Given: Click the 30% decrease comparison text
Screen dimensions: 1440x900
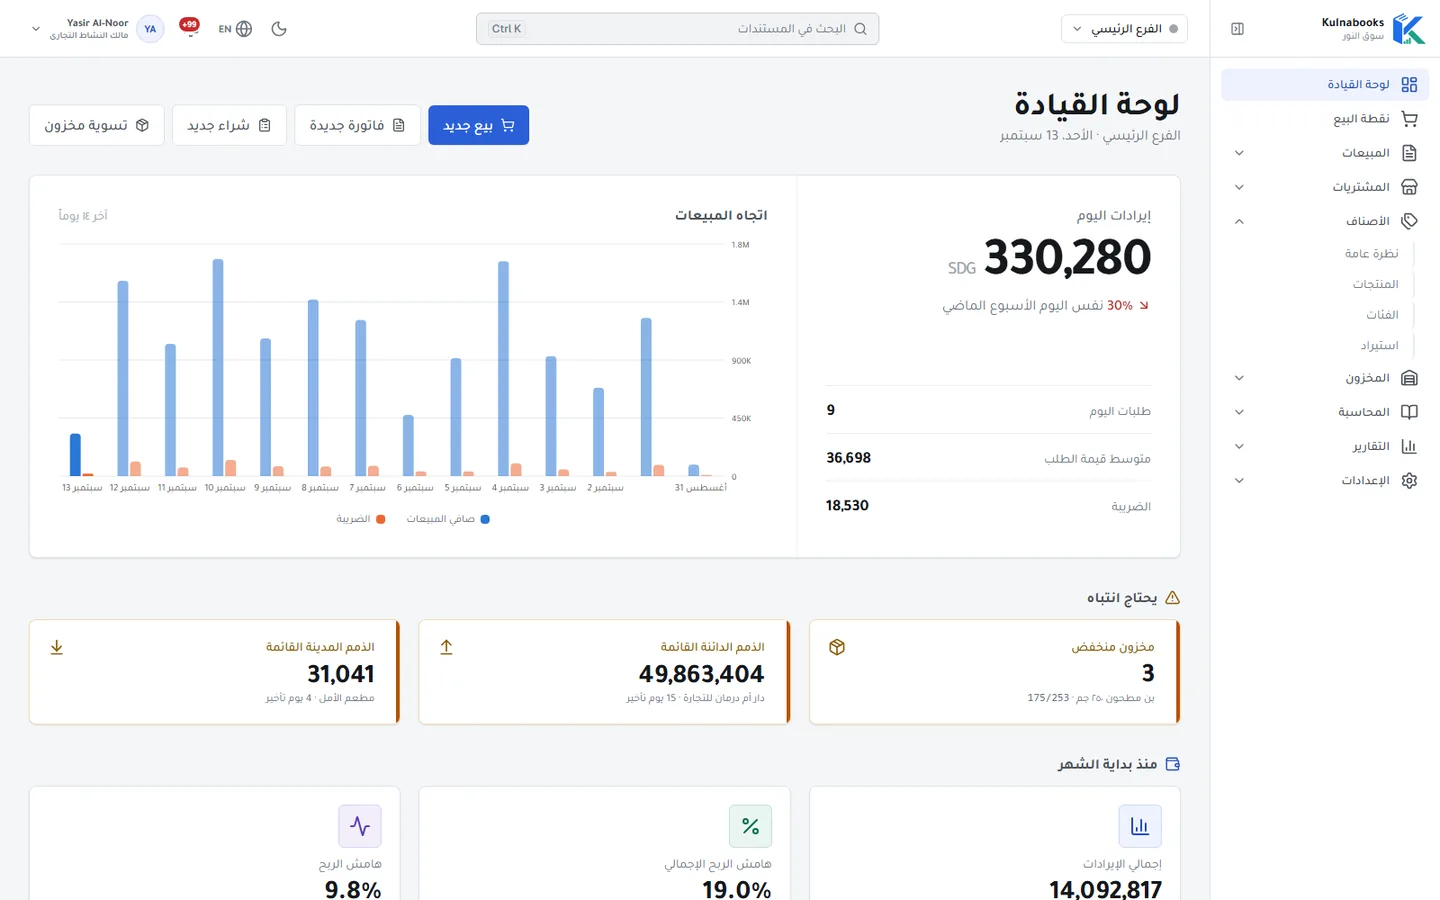Looking at the screenshot, I should (1045, 306).
